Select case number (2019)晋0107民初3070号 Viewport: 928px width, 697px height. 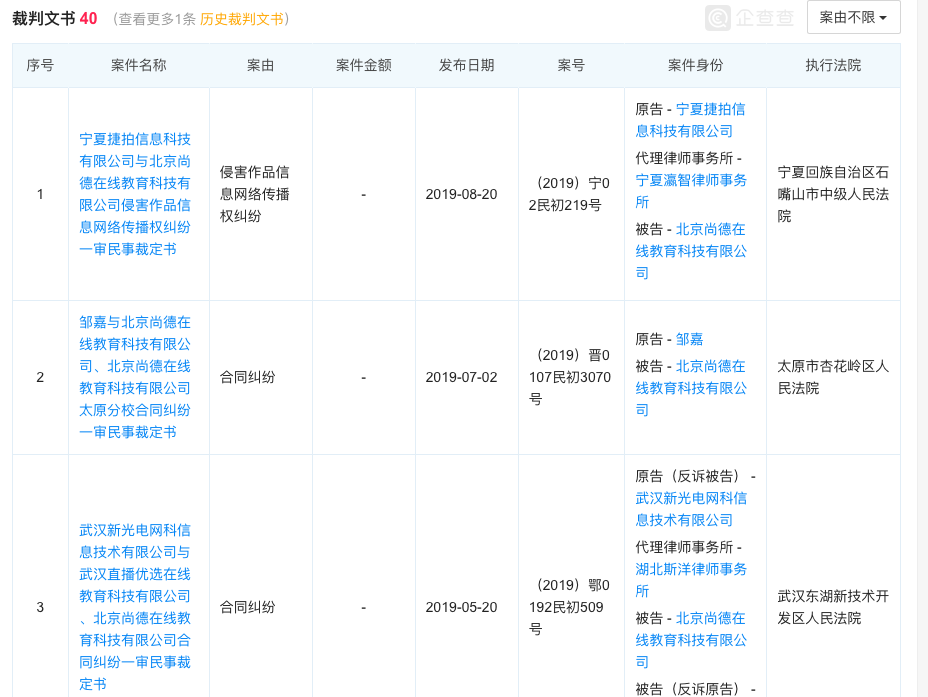point(570,377)
